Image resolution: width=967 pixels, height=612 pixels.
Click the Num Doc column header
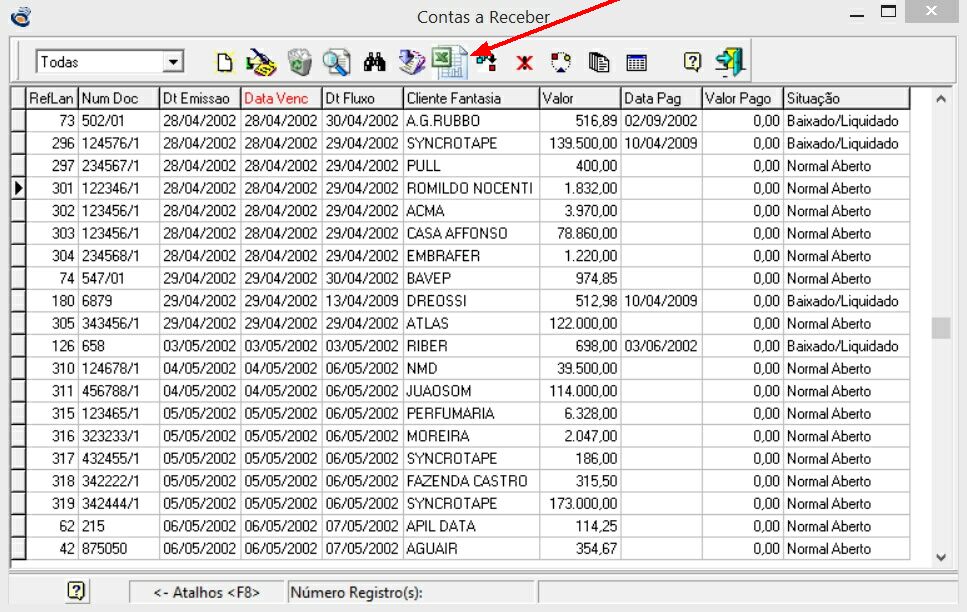[118, 98]
